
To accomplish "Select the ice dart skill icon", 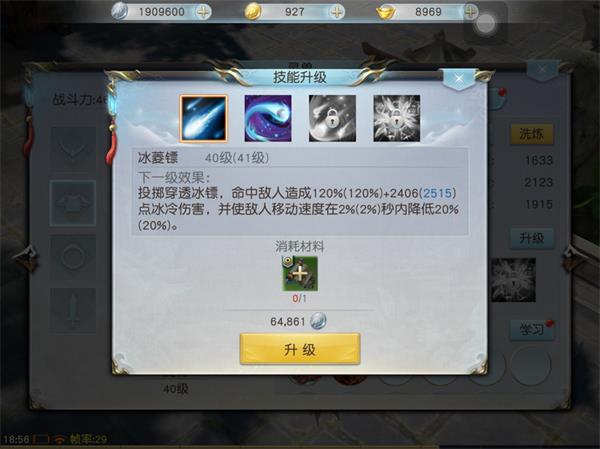I will pyautogui.click(x=204, y=119).
